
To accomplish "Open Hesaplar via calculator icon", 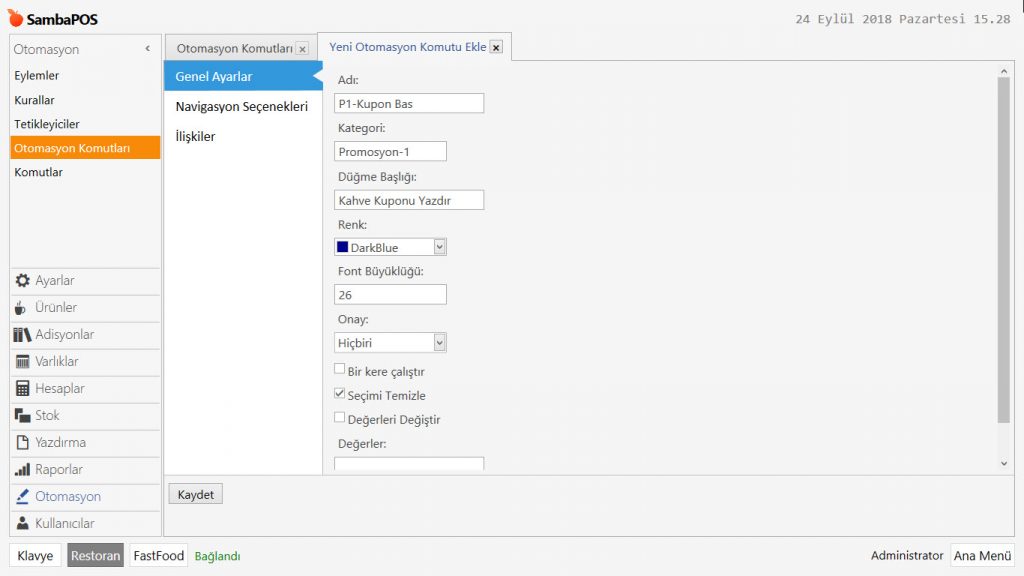I will [x=24, y=389].
